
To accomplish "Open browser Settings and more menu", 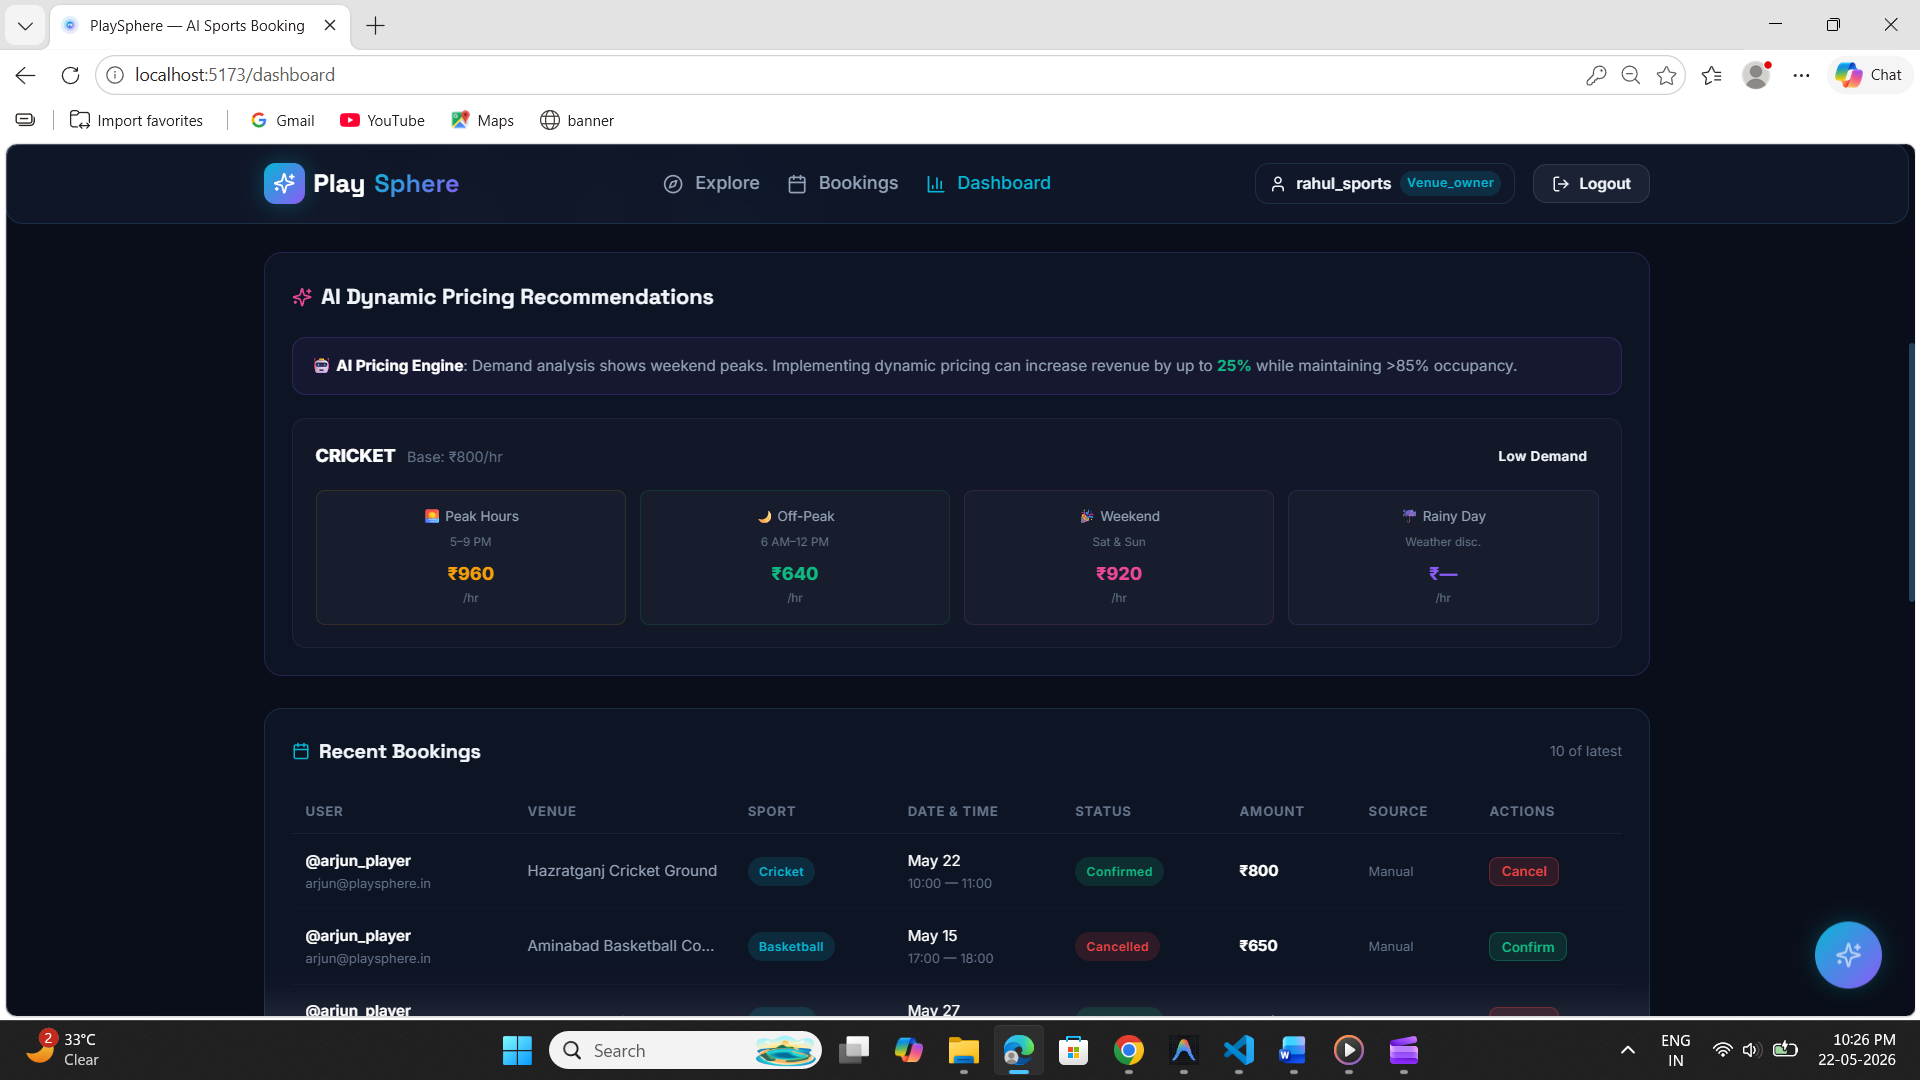I will click(x=1802, y=75).
